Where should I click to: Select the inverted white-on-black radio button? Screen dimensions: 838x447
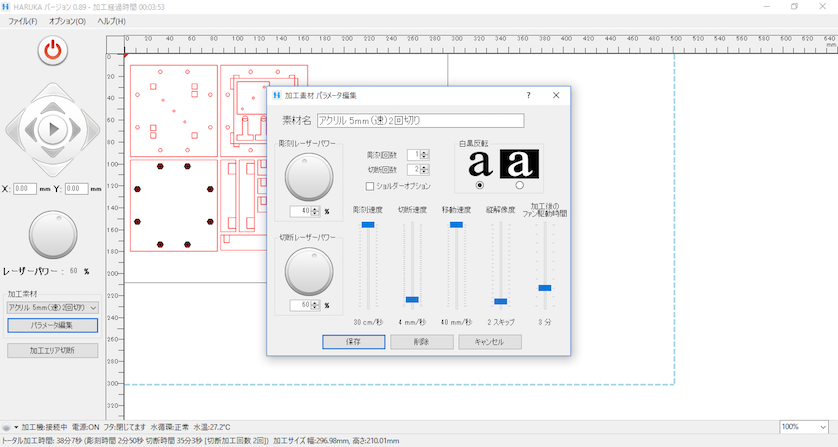point(518,185)
